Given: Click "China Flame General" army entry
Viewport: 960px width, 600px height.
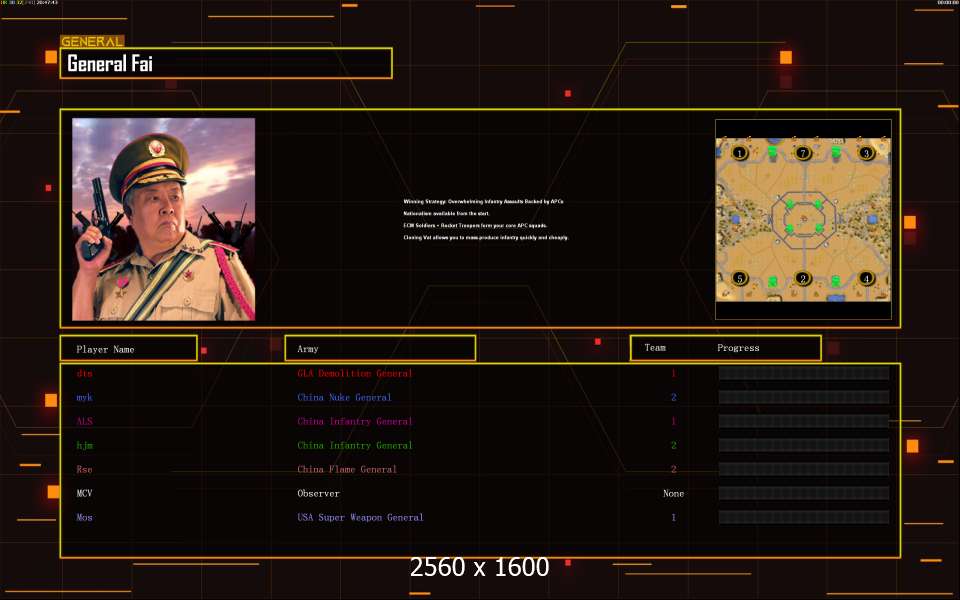Looking at the screenshot, I should click(347, 470).
